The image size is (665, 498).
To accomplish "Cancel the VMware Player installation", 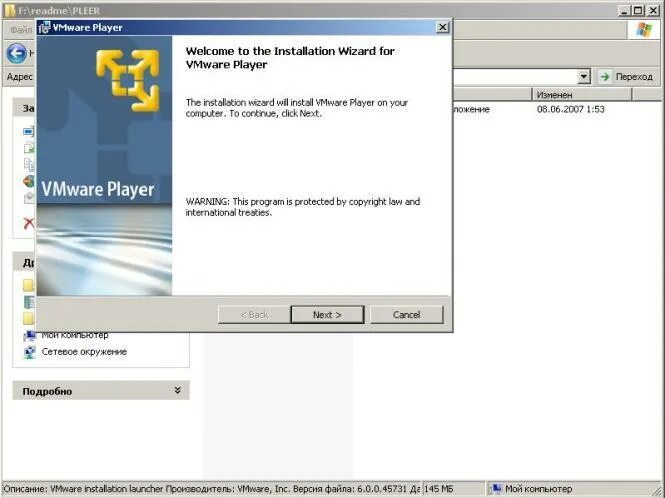I will coord(406,315).
